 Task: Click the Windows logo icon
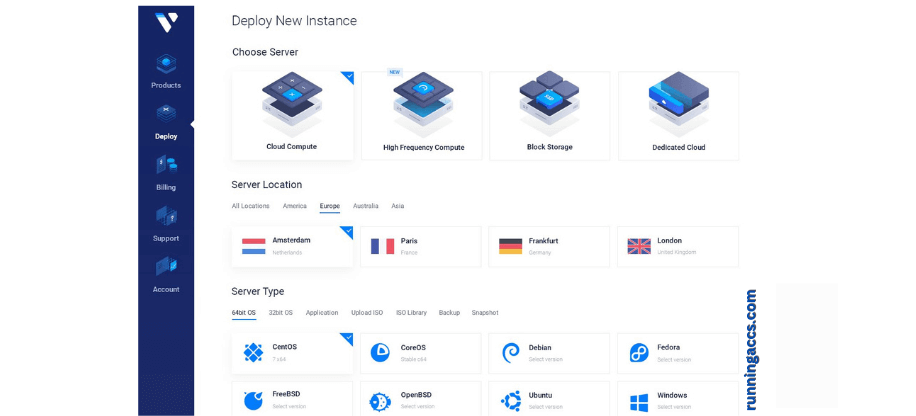[x=639, y=403]
